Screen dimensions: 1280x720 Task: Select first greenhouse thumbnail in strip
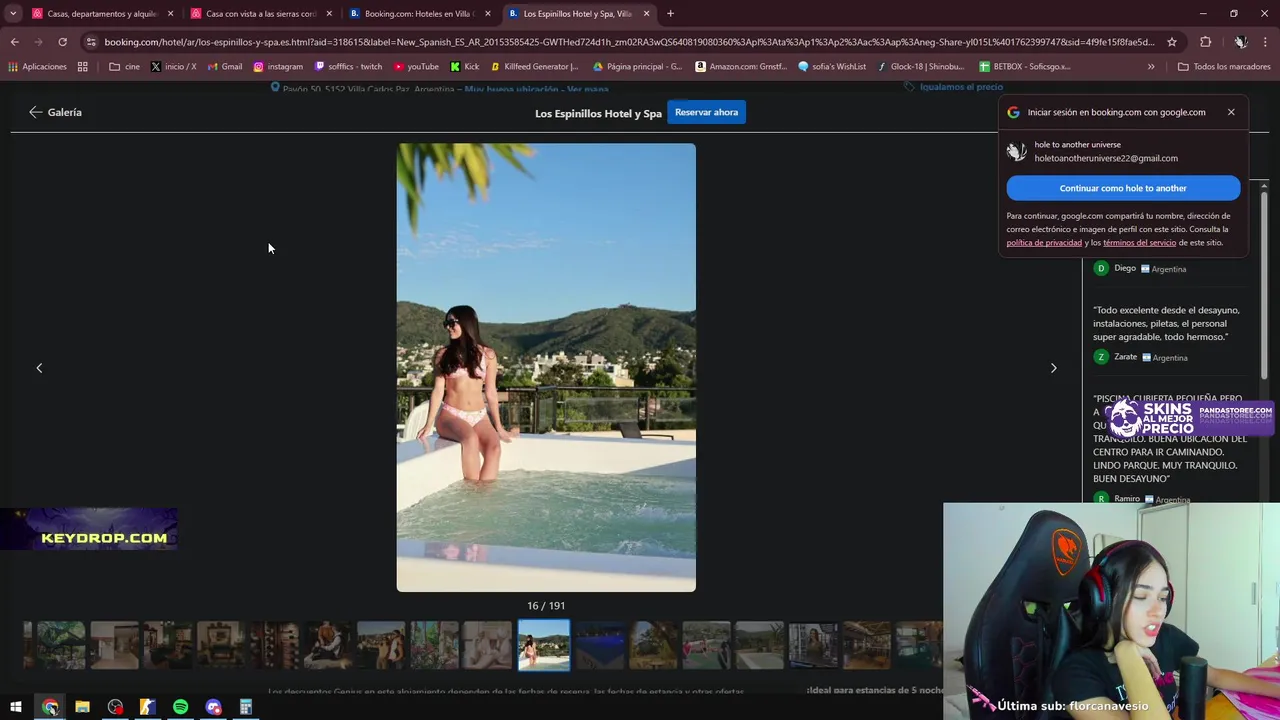[x=61, y=645]
